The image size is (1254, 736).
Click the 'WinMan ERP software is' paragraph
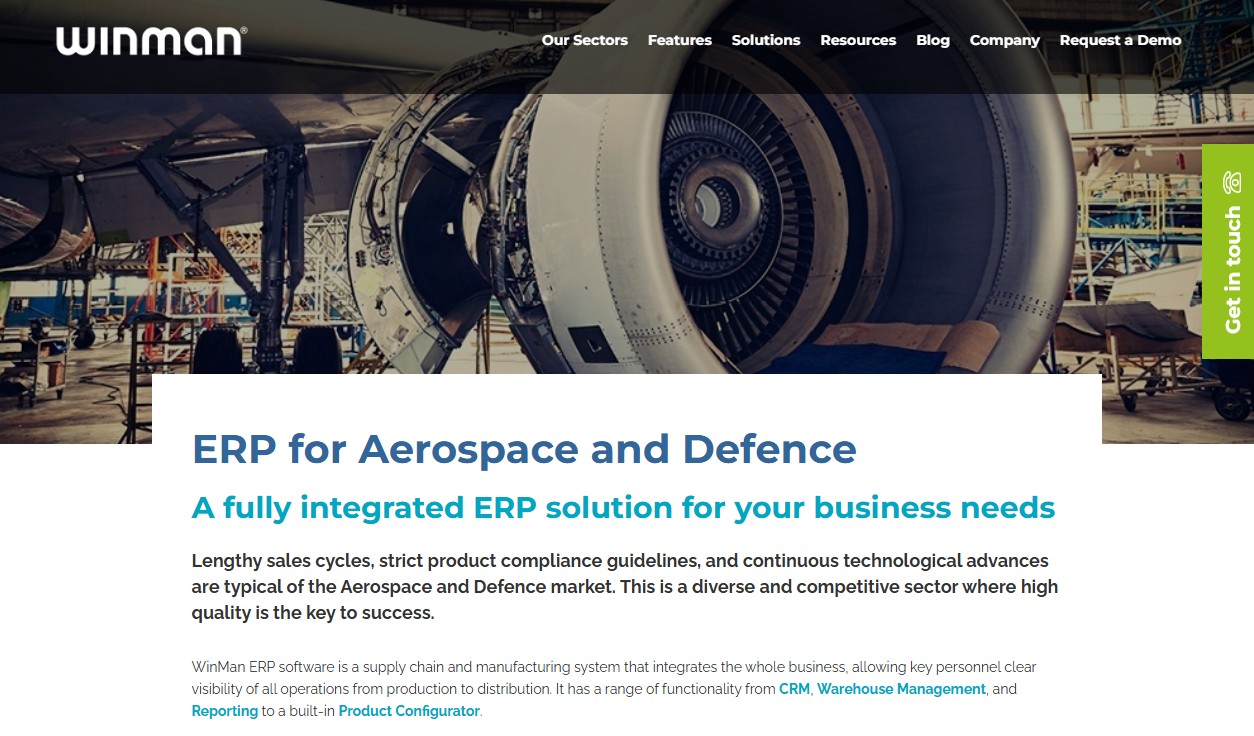(614, 689)
